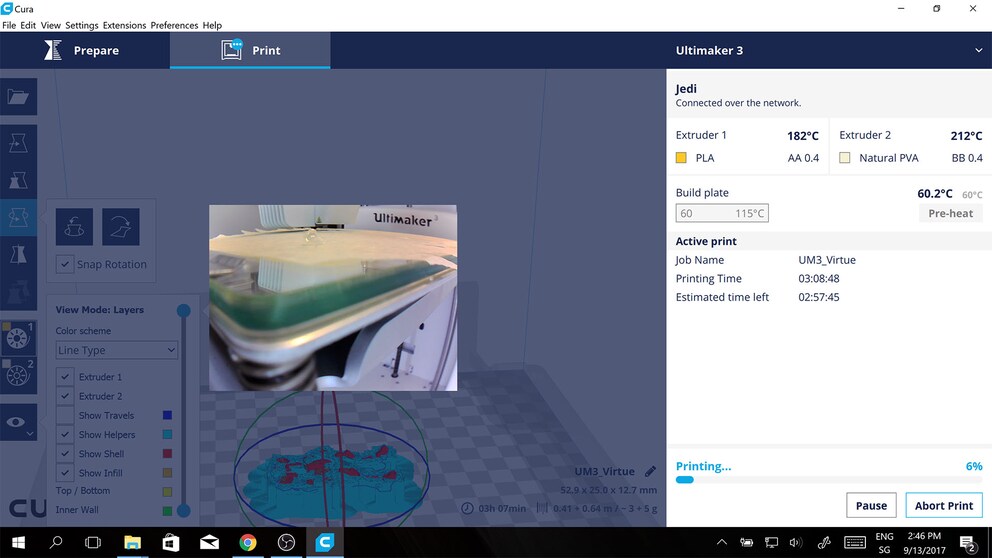Click the Abort Print button
Viewport: 992px width, 558px height.
pos(944,505)
